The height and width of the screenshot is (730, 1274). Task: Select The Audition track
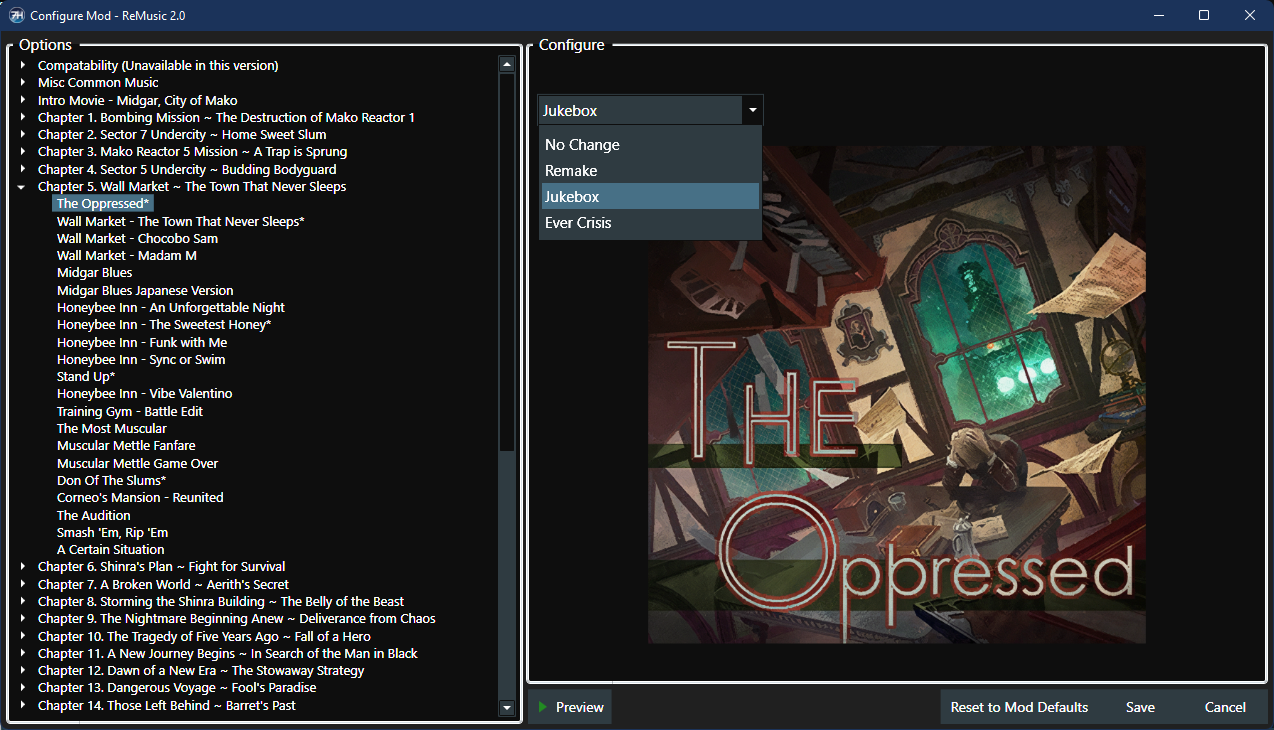94,515
